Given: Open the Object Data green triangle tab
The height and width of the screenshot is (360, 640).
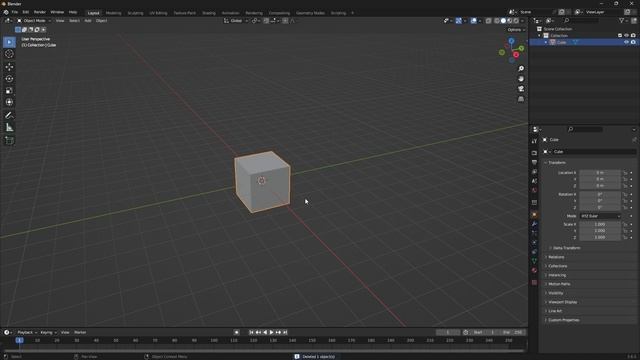Looking at the screenshot, I should pyautogui.click(x=534, y=261).
